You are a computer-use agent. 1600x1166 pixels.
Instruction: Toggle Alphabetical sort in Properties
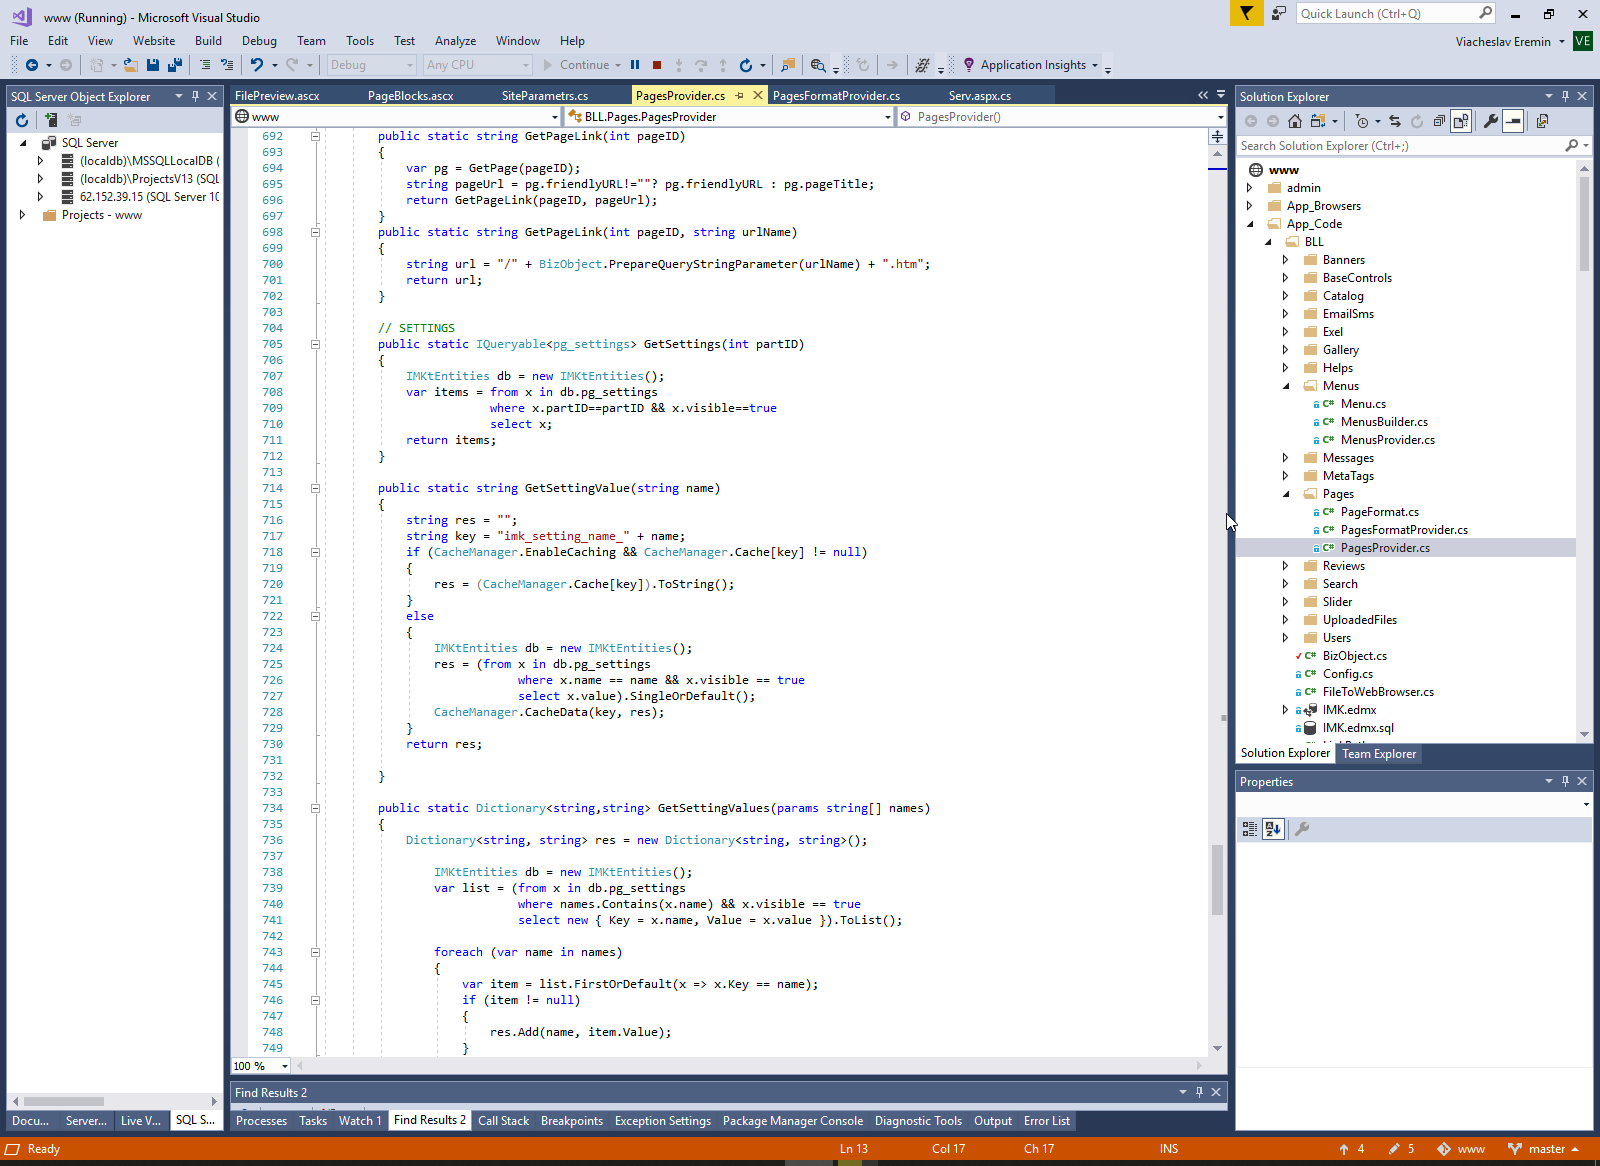point(1273,829)
